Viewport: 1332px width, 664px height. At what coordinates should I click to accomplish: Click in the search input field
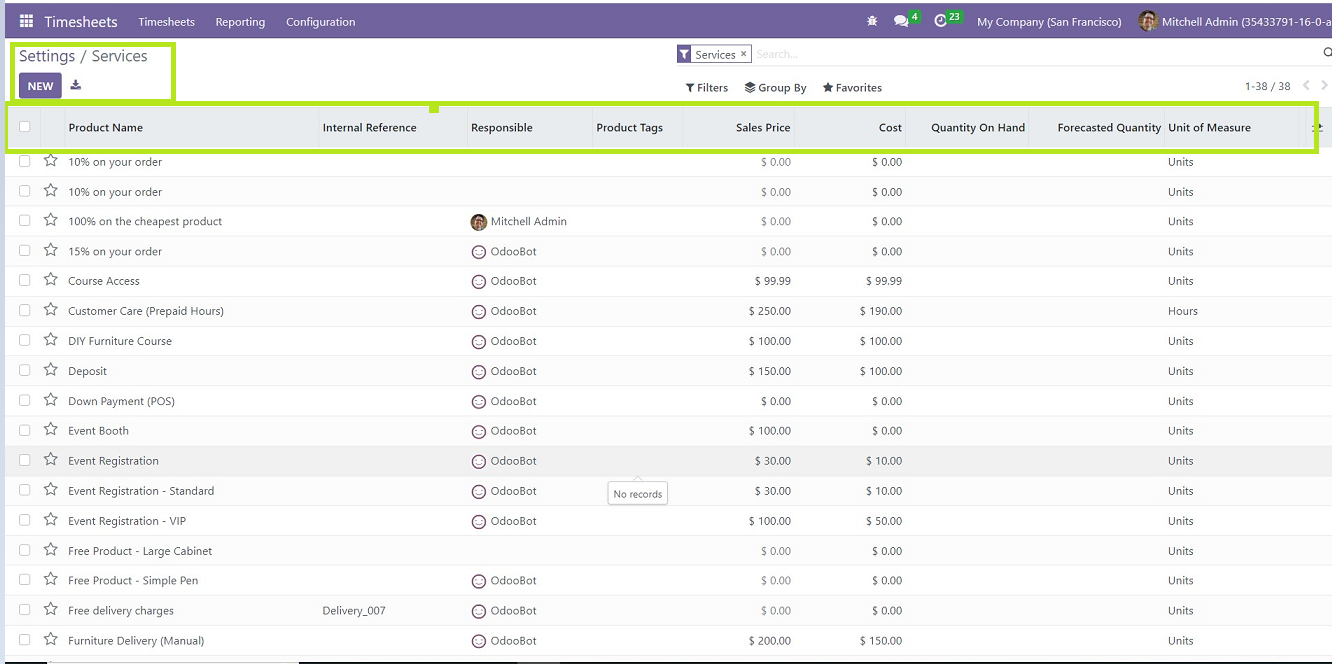(1035, 54)
